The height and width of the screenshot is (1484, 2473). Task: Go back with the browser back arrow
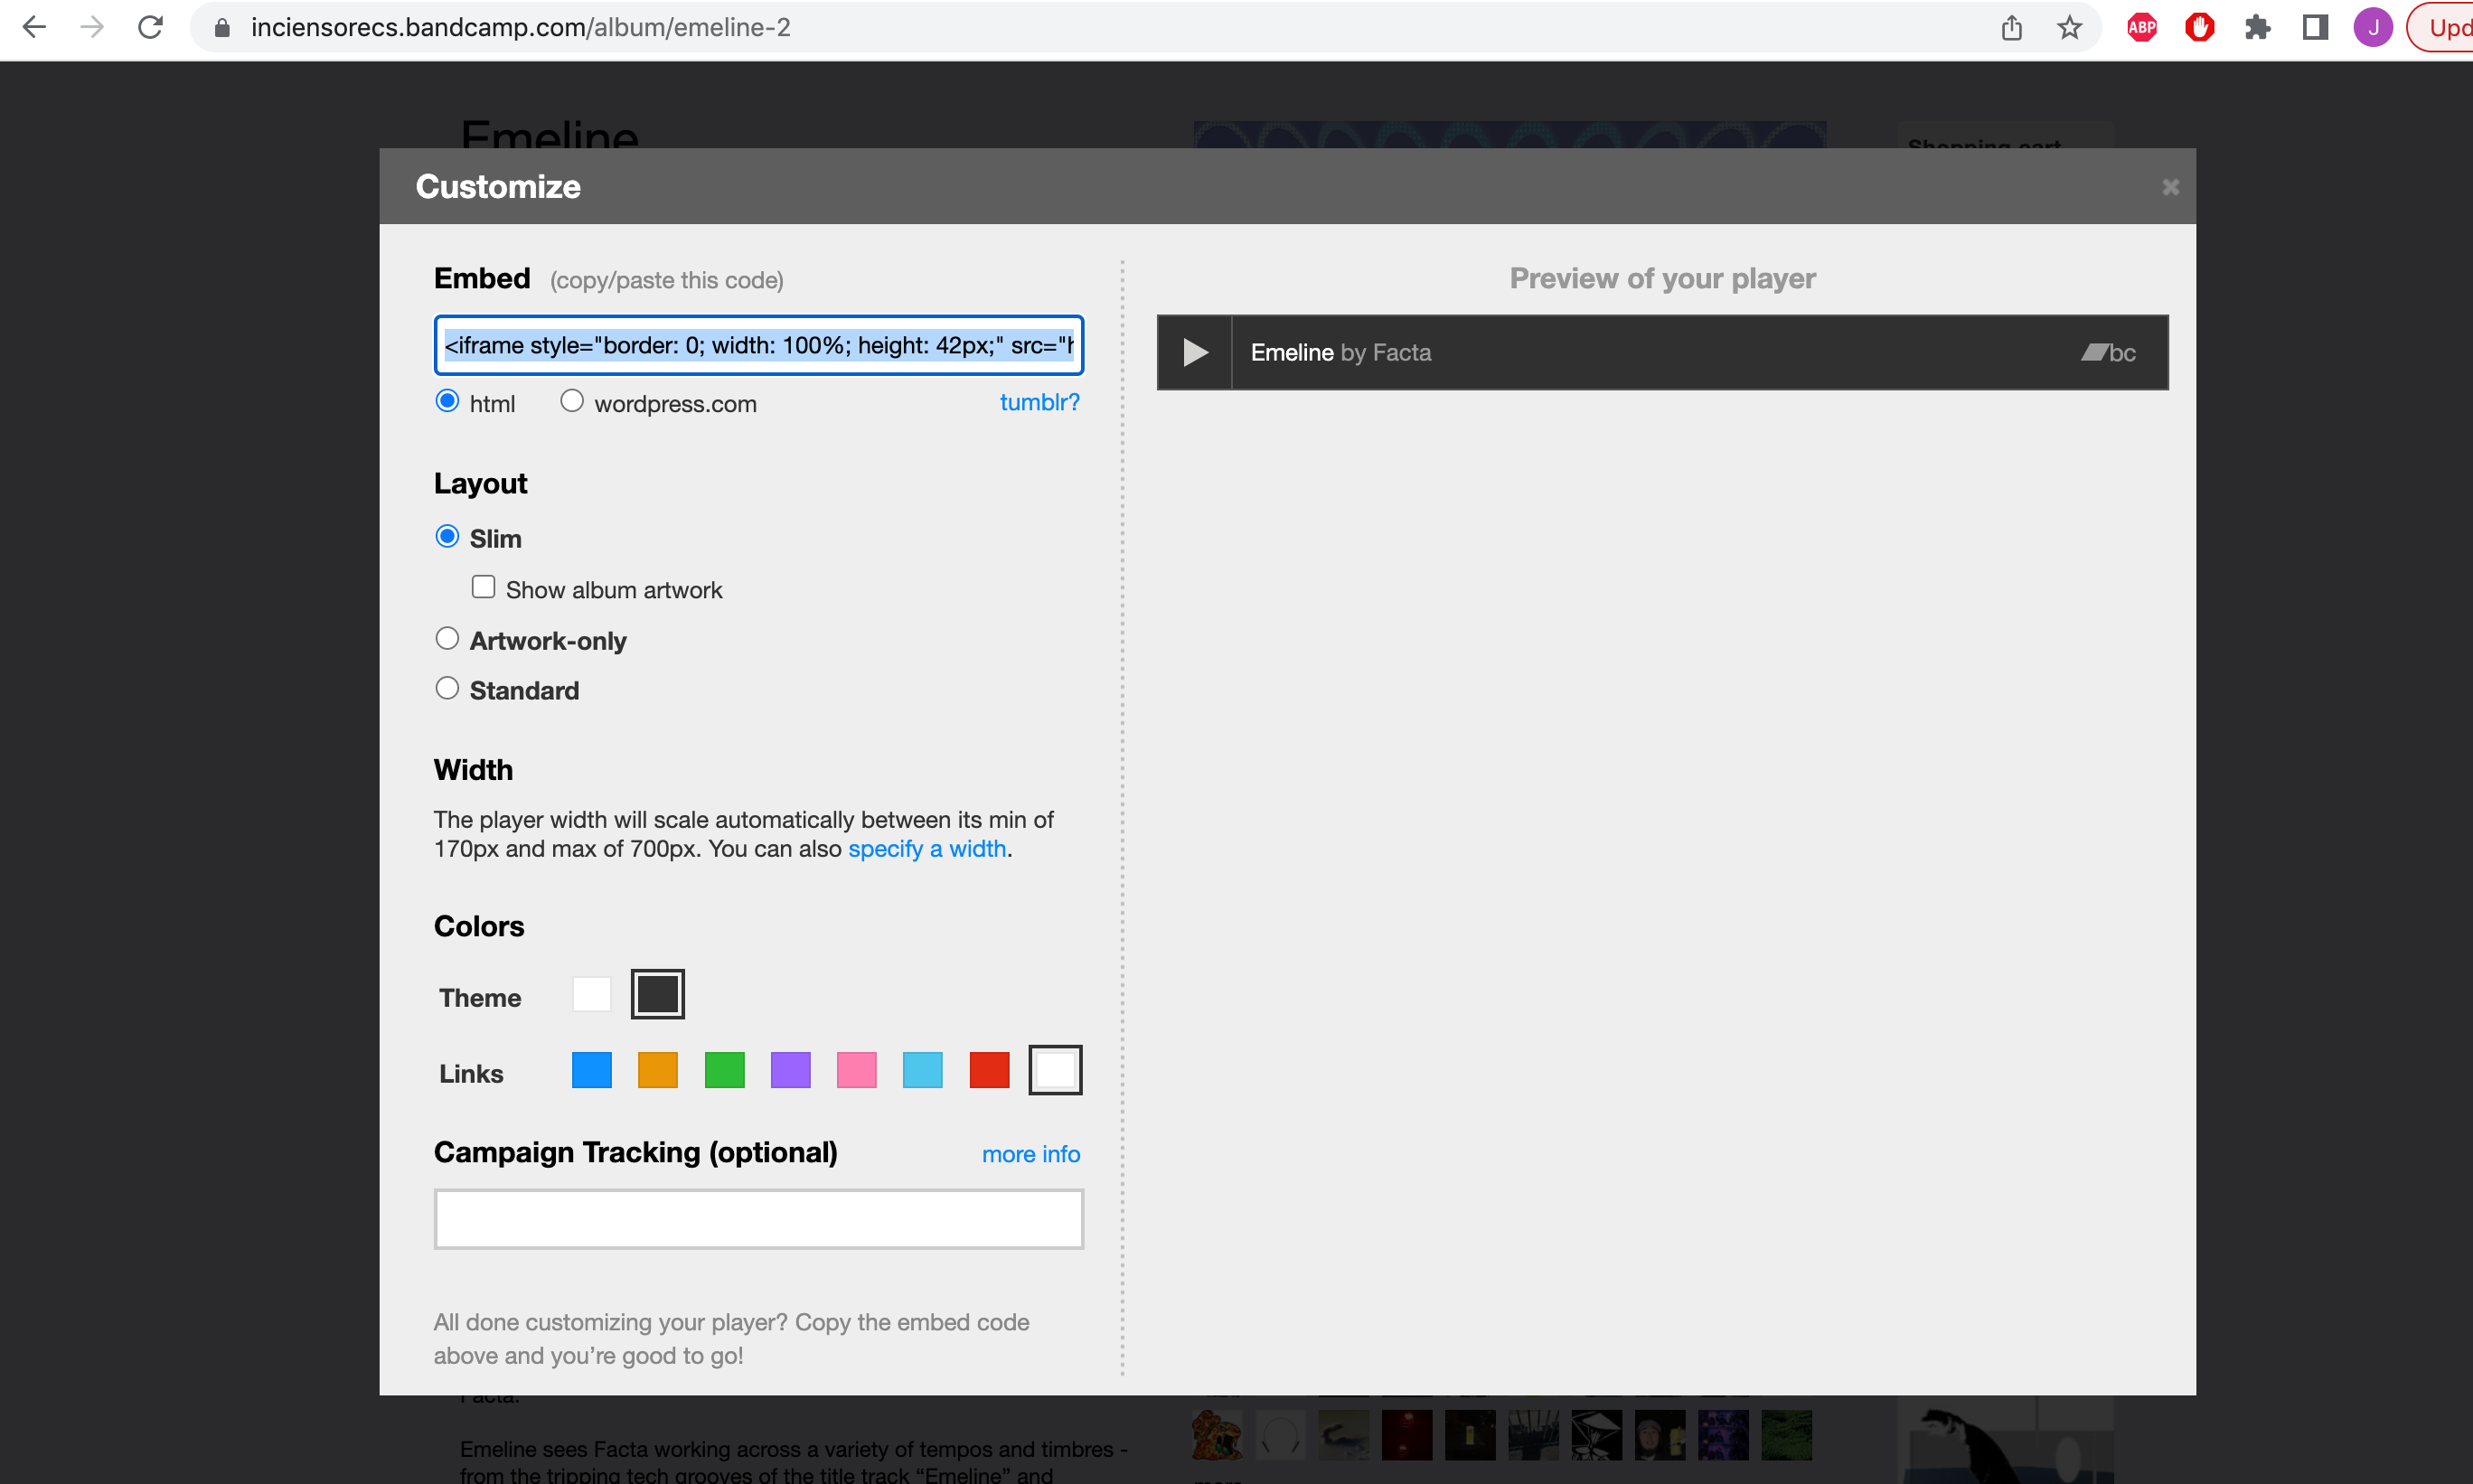coord(34,27)
